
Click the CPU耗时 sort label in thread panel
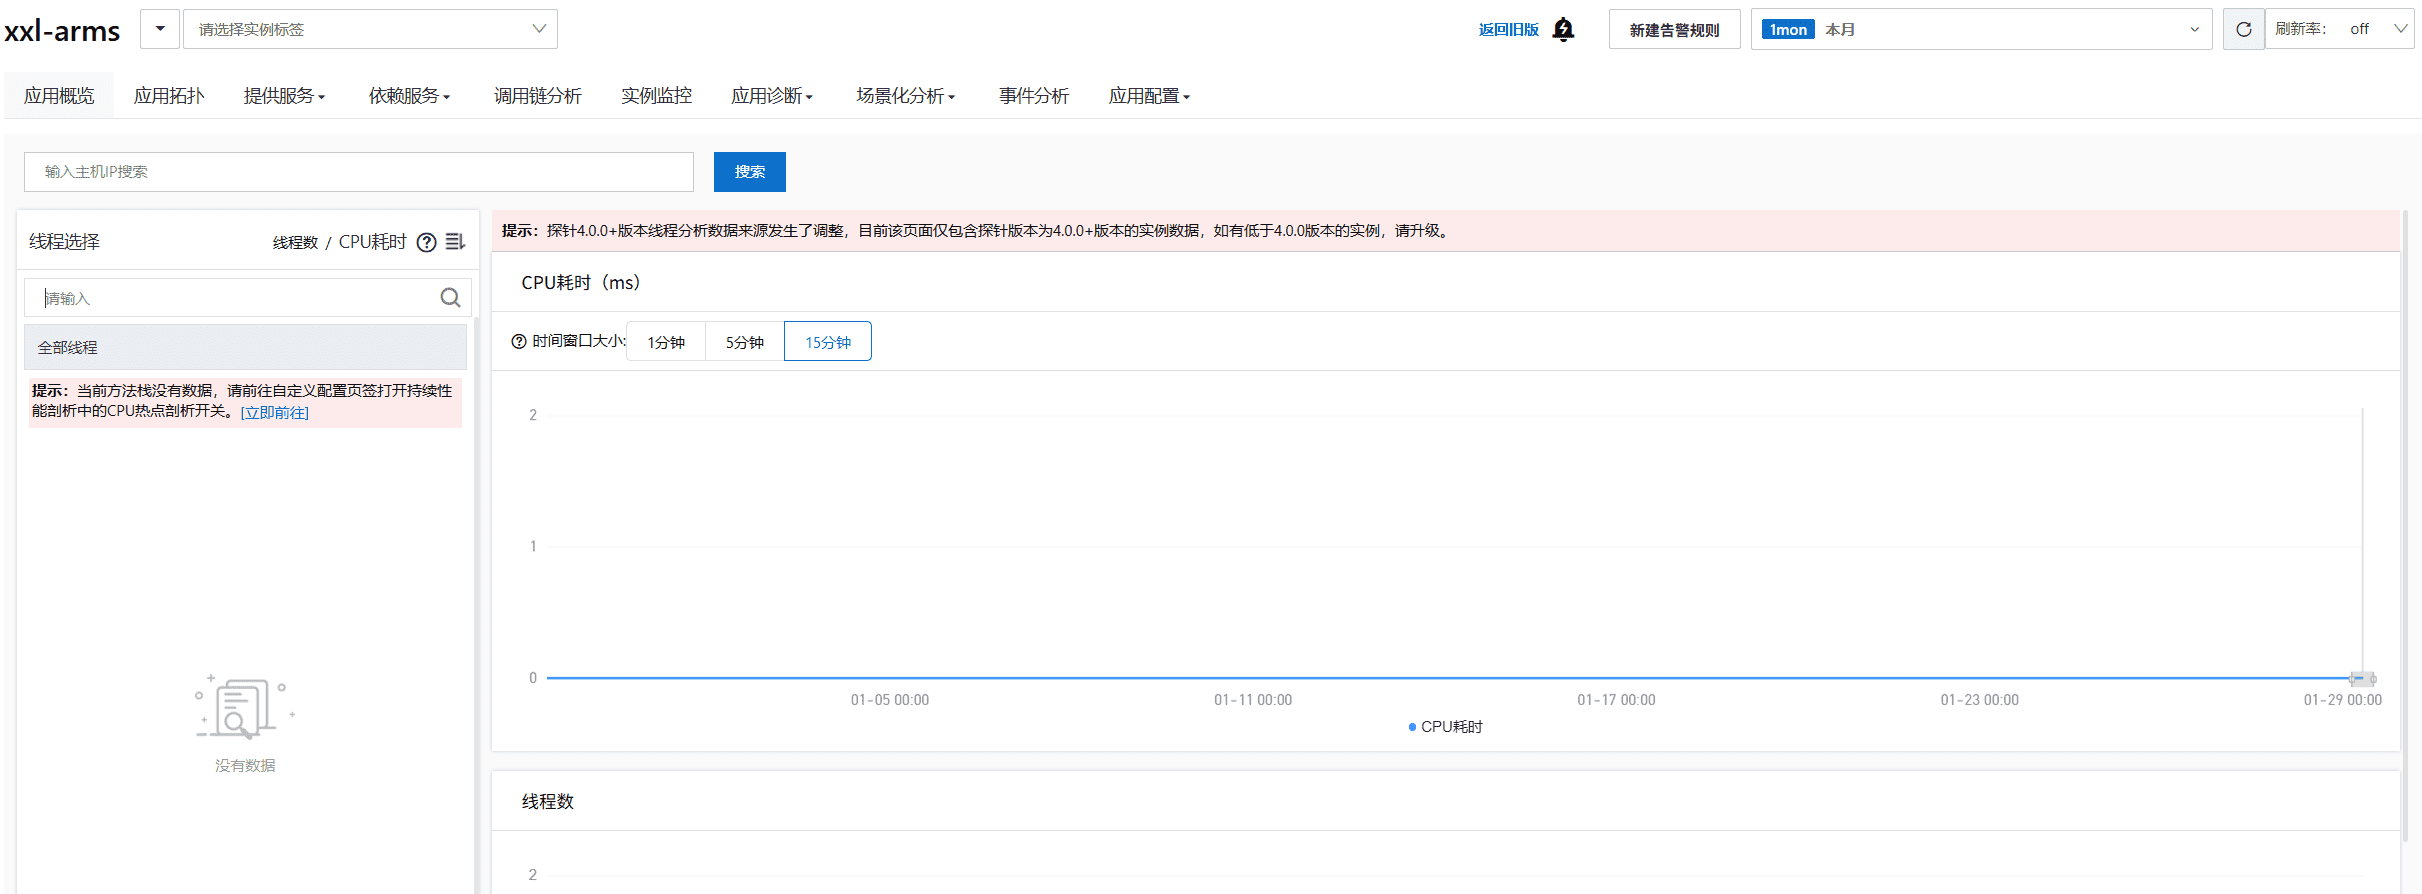coord(373,242)
